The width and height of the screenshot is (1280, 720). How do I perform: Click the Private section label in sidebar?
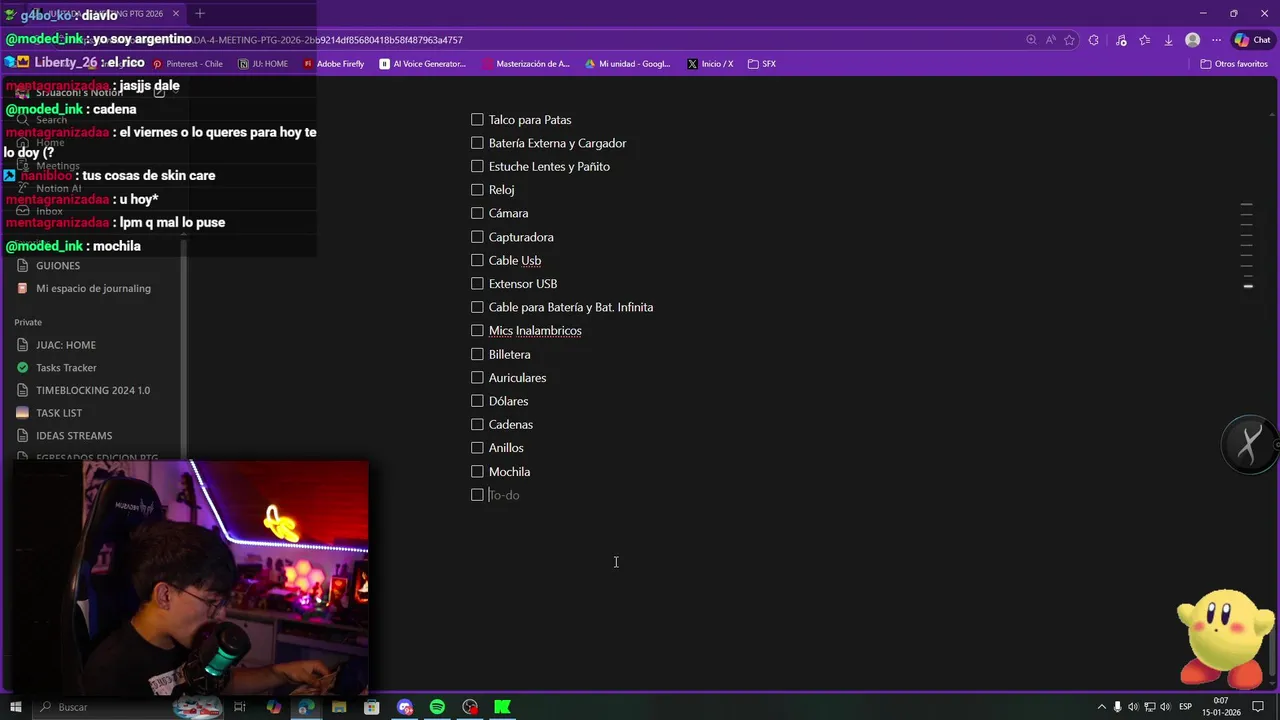coord(28,322)
